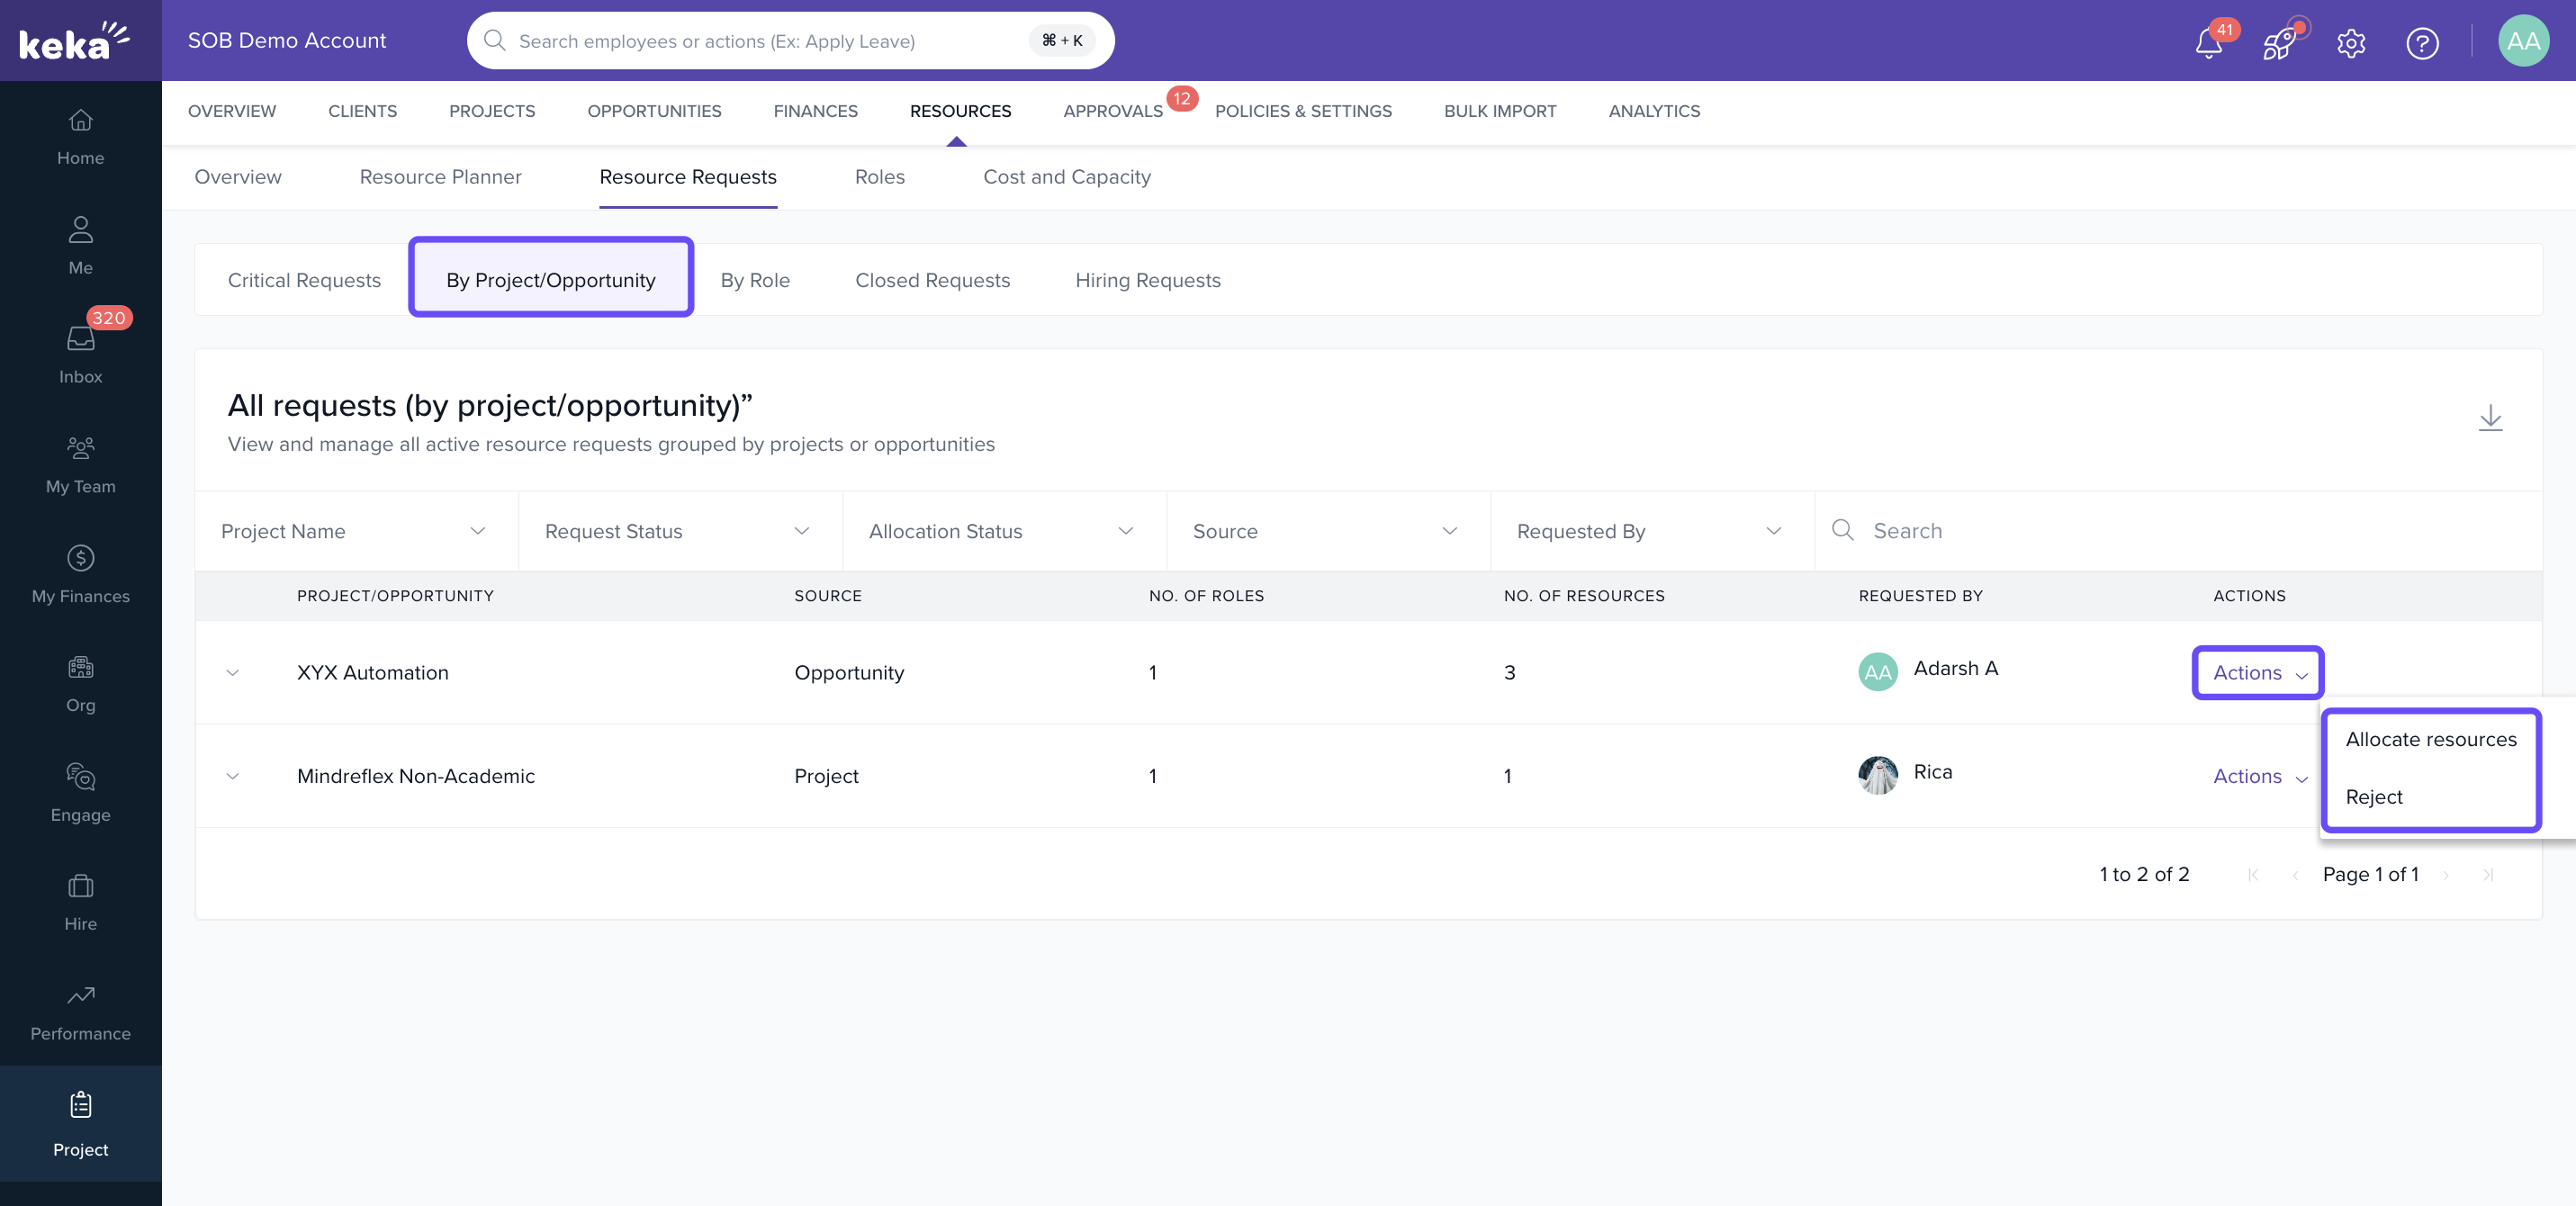
Task: Expand the Mindreflex Non-Academic row
Action: (x=232, y=776)
